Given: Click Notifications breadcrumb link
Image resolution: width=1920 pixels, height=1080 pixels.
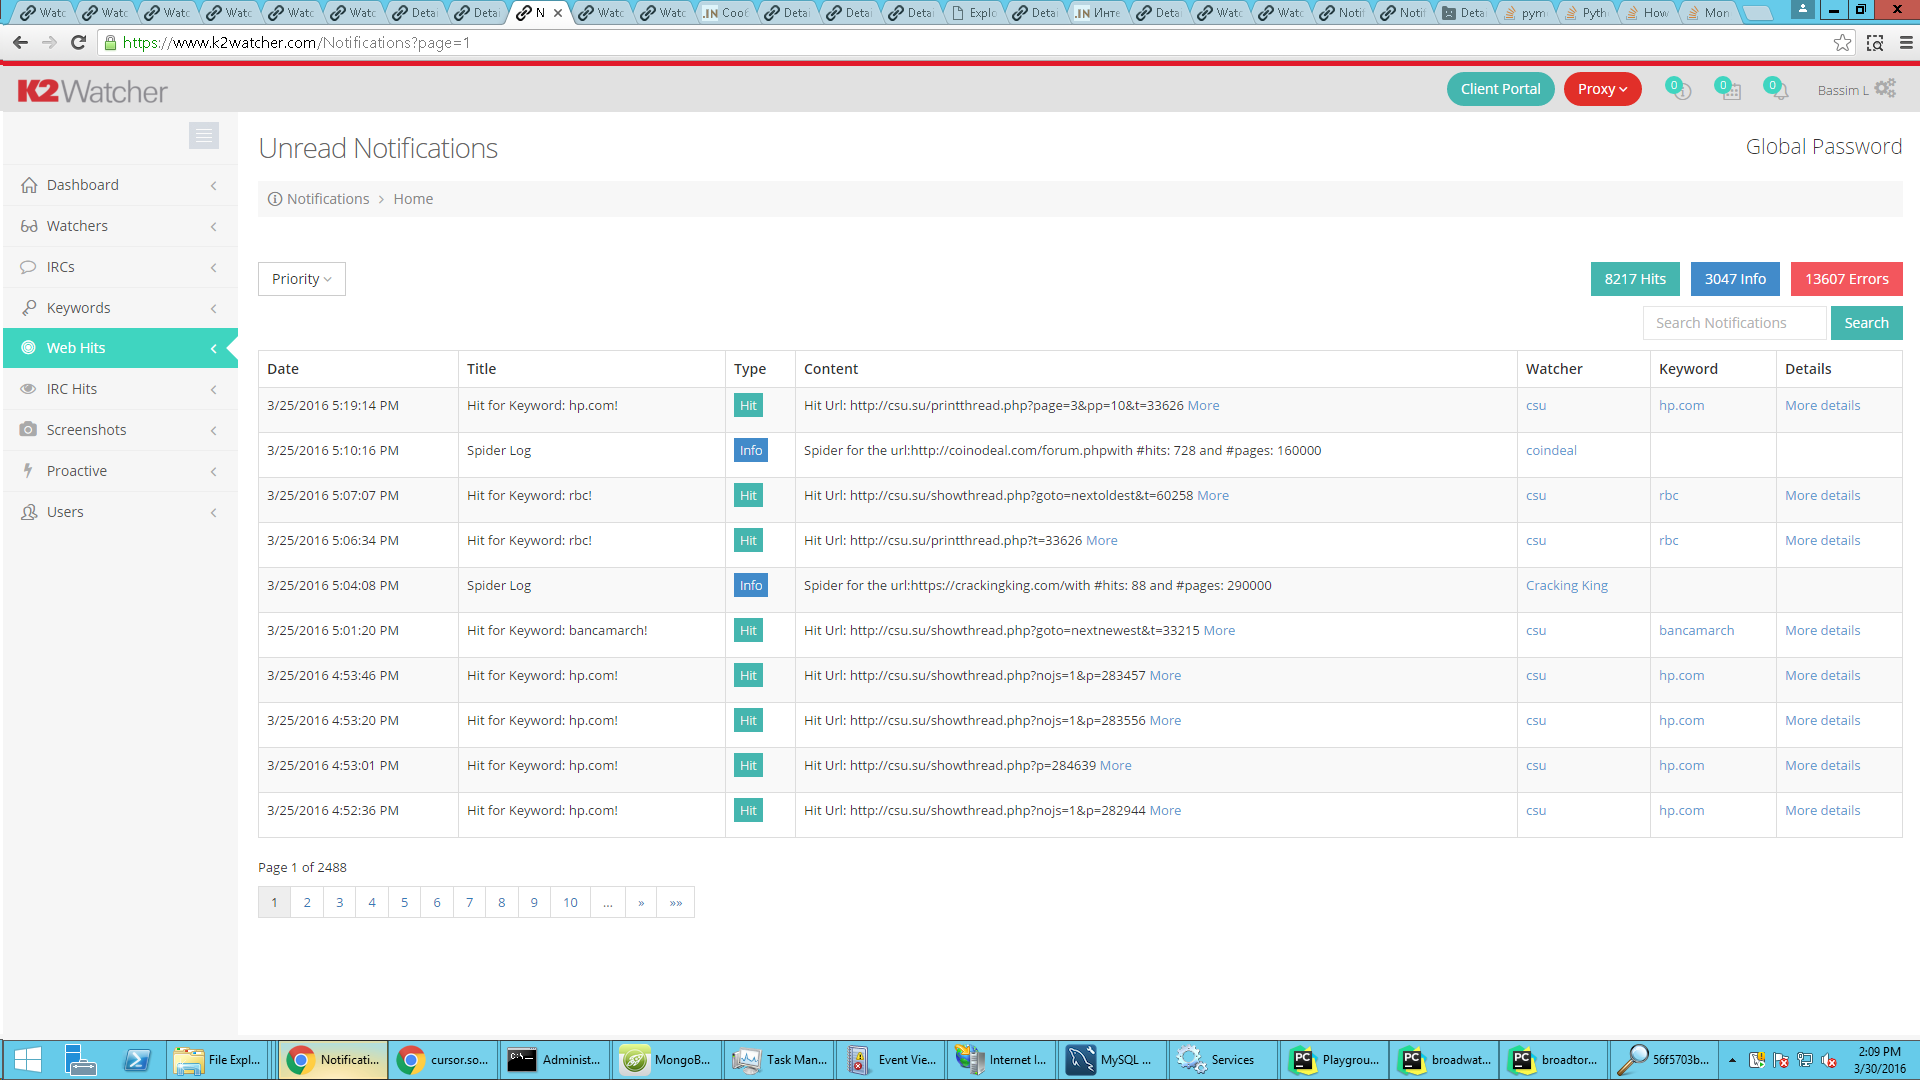Looking at the screenshot, I should [328, 199].
